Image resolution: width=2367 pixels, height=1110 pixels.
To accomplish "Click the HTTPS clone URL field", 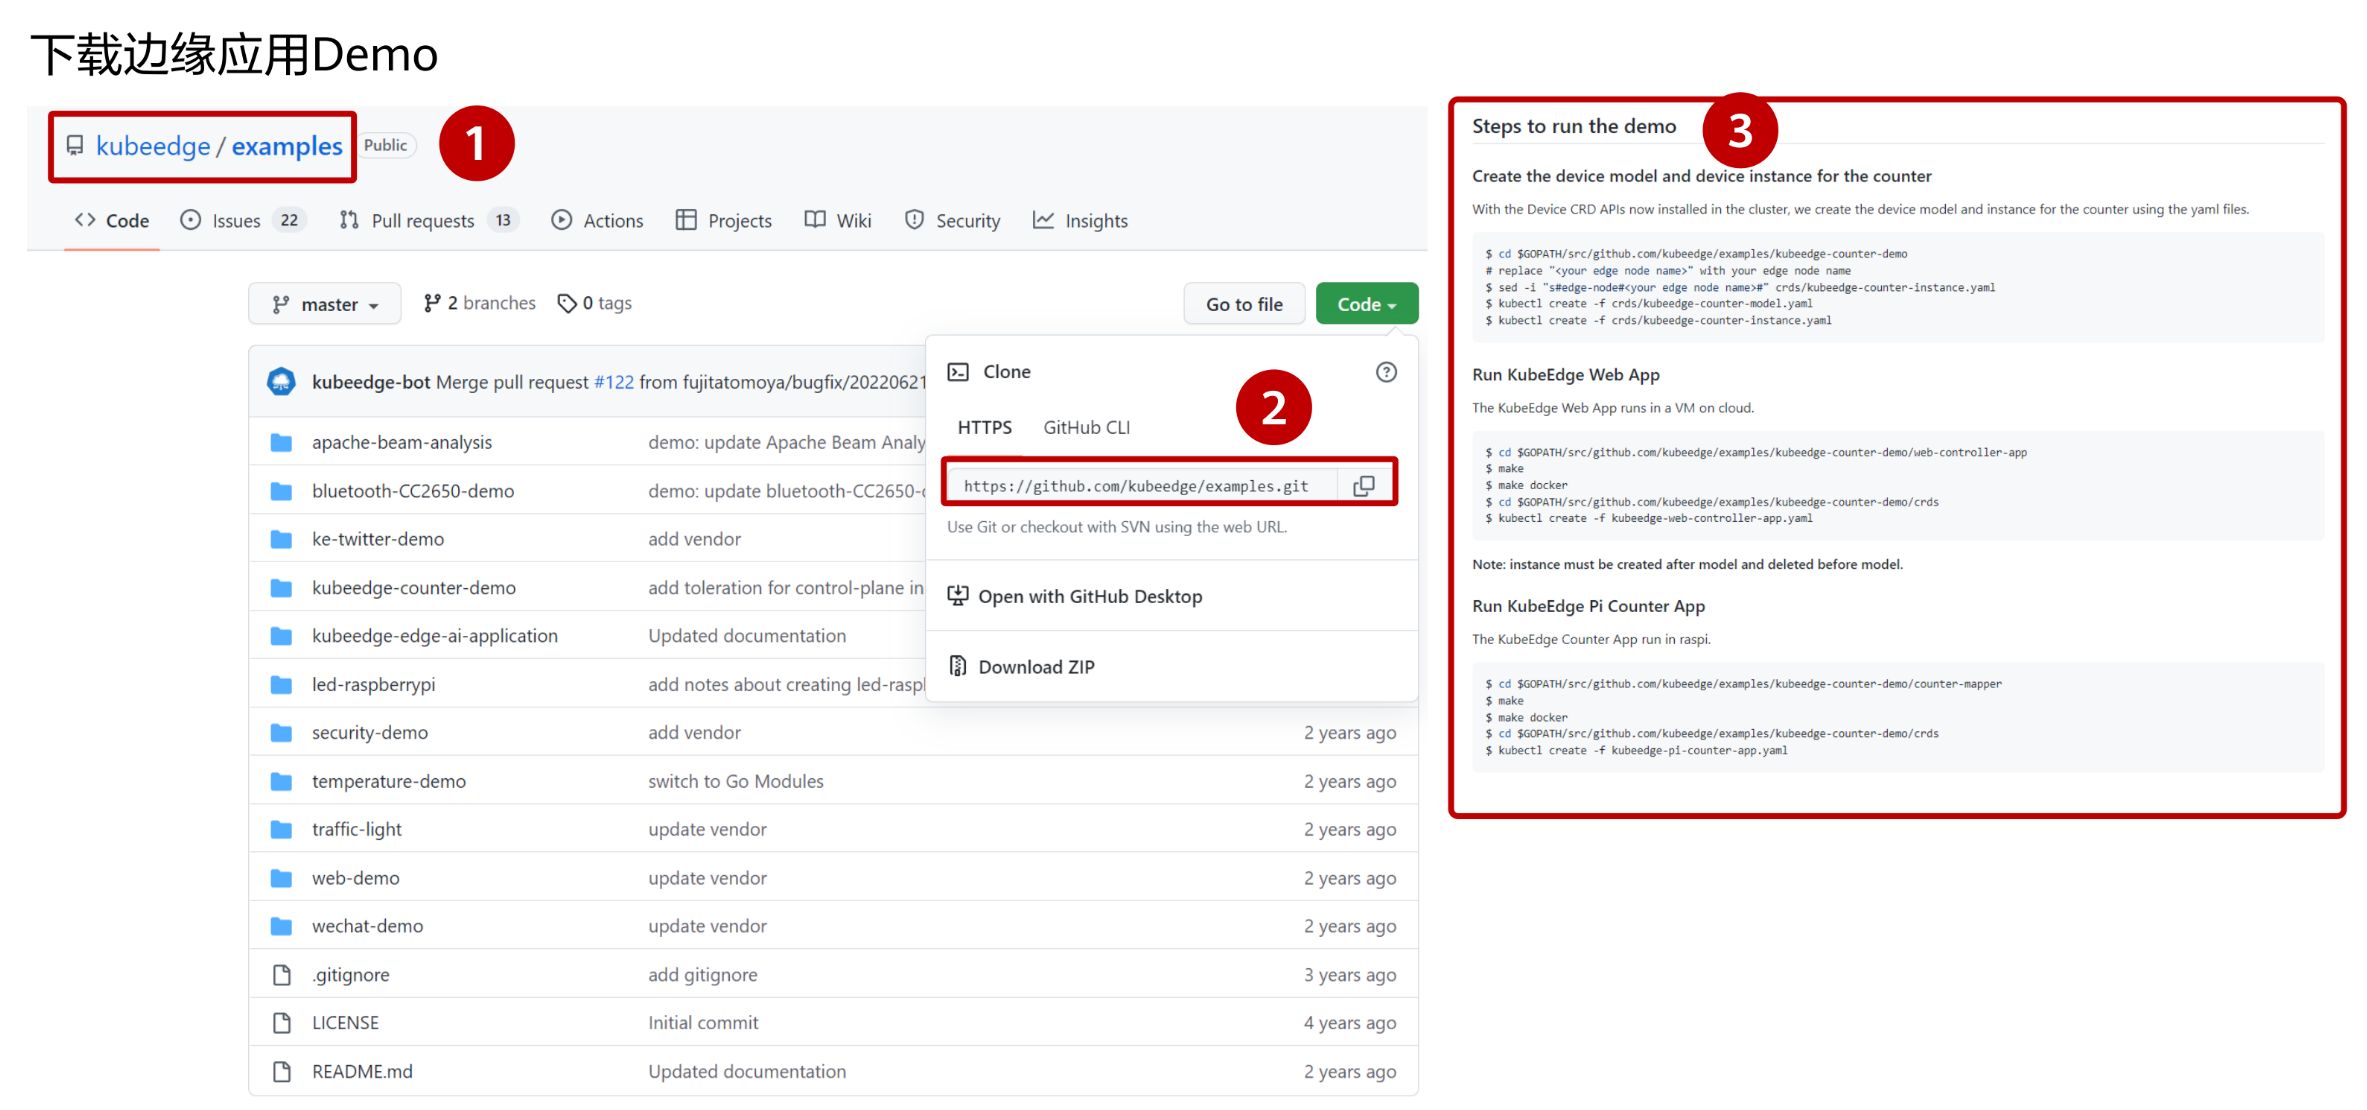I will 1136,486.
